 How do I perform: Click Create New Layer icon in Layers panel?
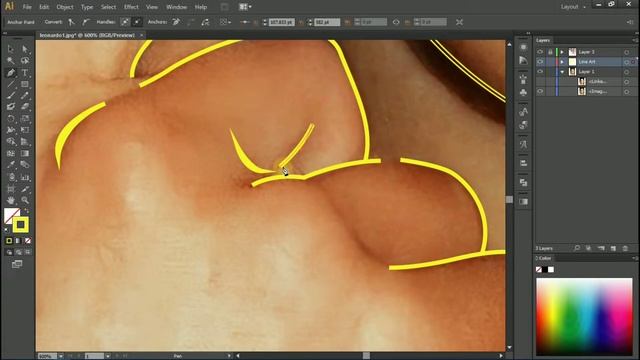tap(613, 248)
